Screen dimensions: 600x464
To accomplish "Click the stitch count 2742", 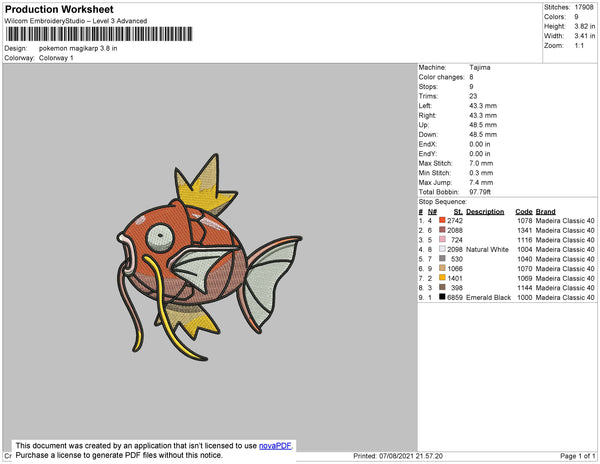I will pyautogui.click(x=455, y=221).
